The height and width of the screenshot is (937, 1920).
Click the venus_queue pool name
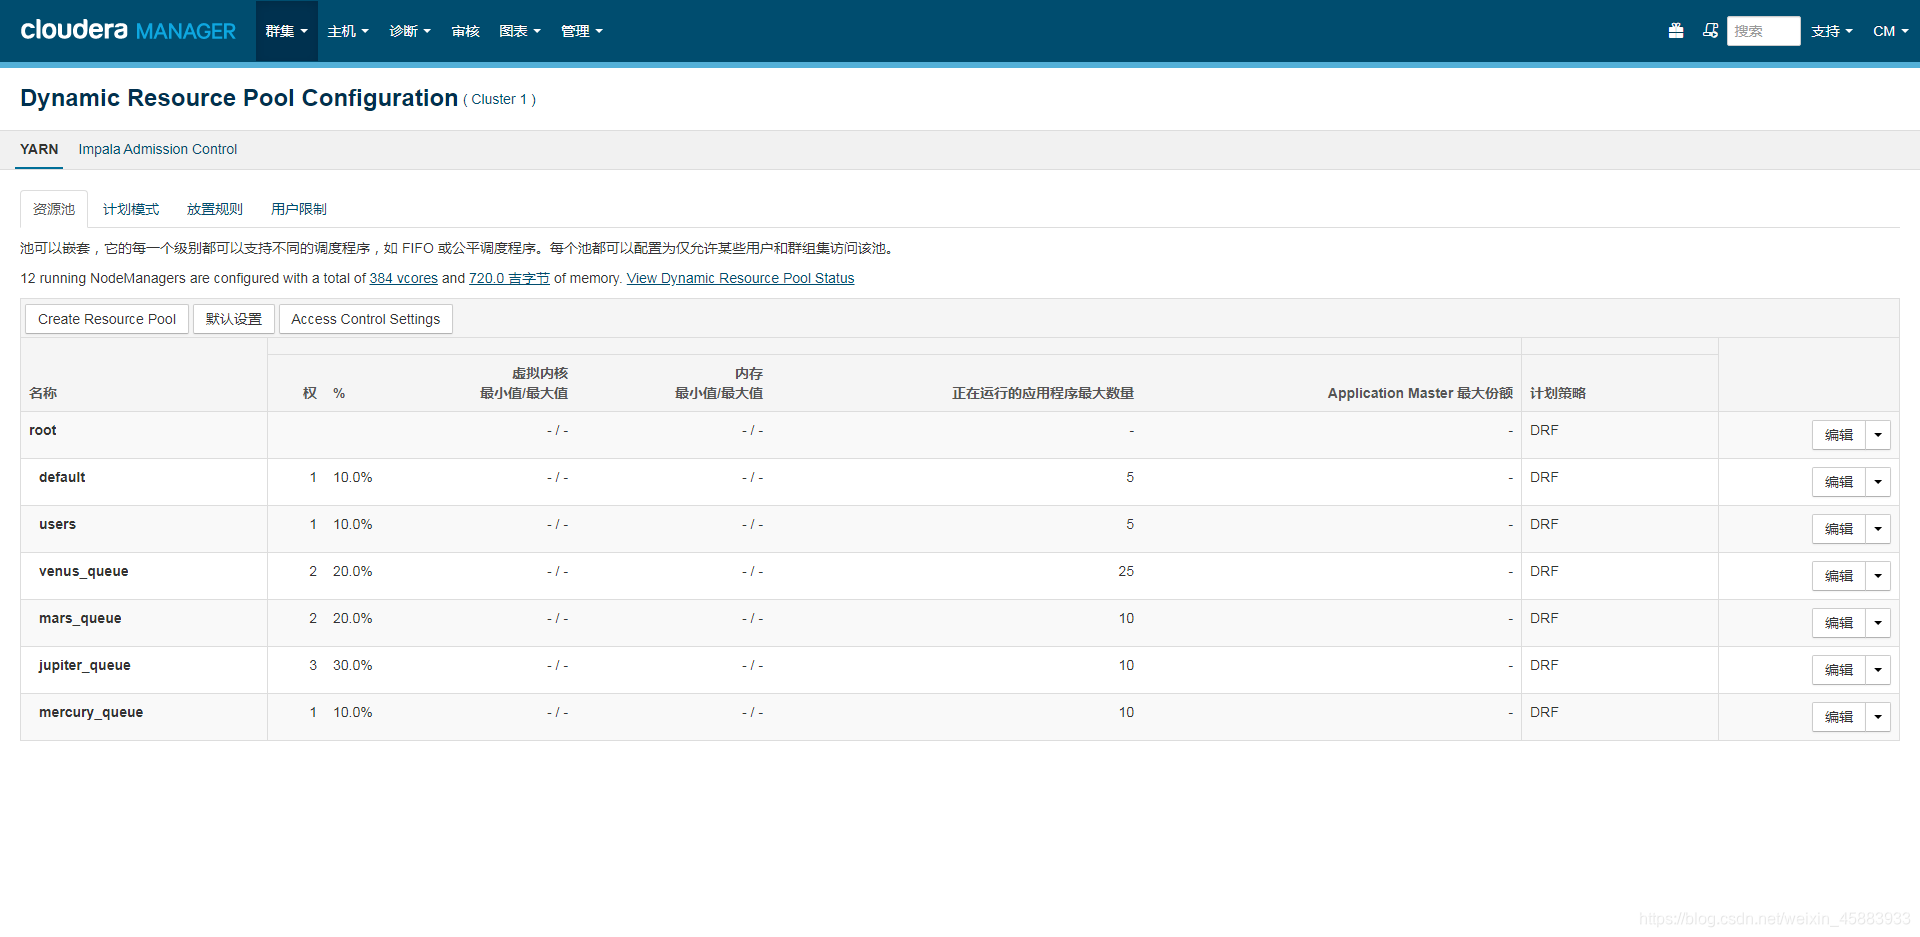click(83, 571)
